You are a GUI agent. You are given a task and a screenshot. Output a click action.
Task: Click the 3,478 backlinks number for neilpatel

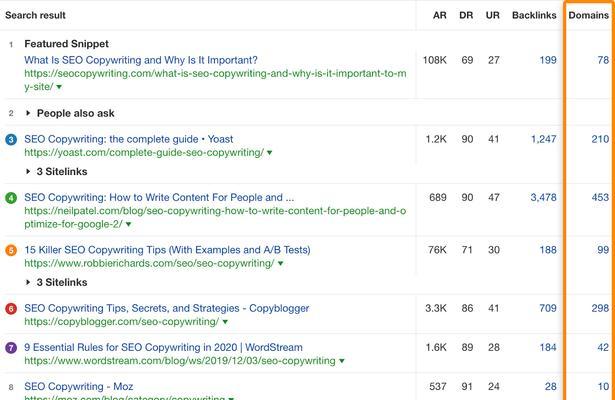tap(543, 198)
